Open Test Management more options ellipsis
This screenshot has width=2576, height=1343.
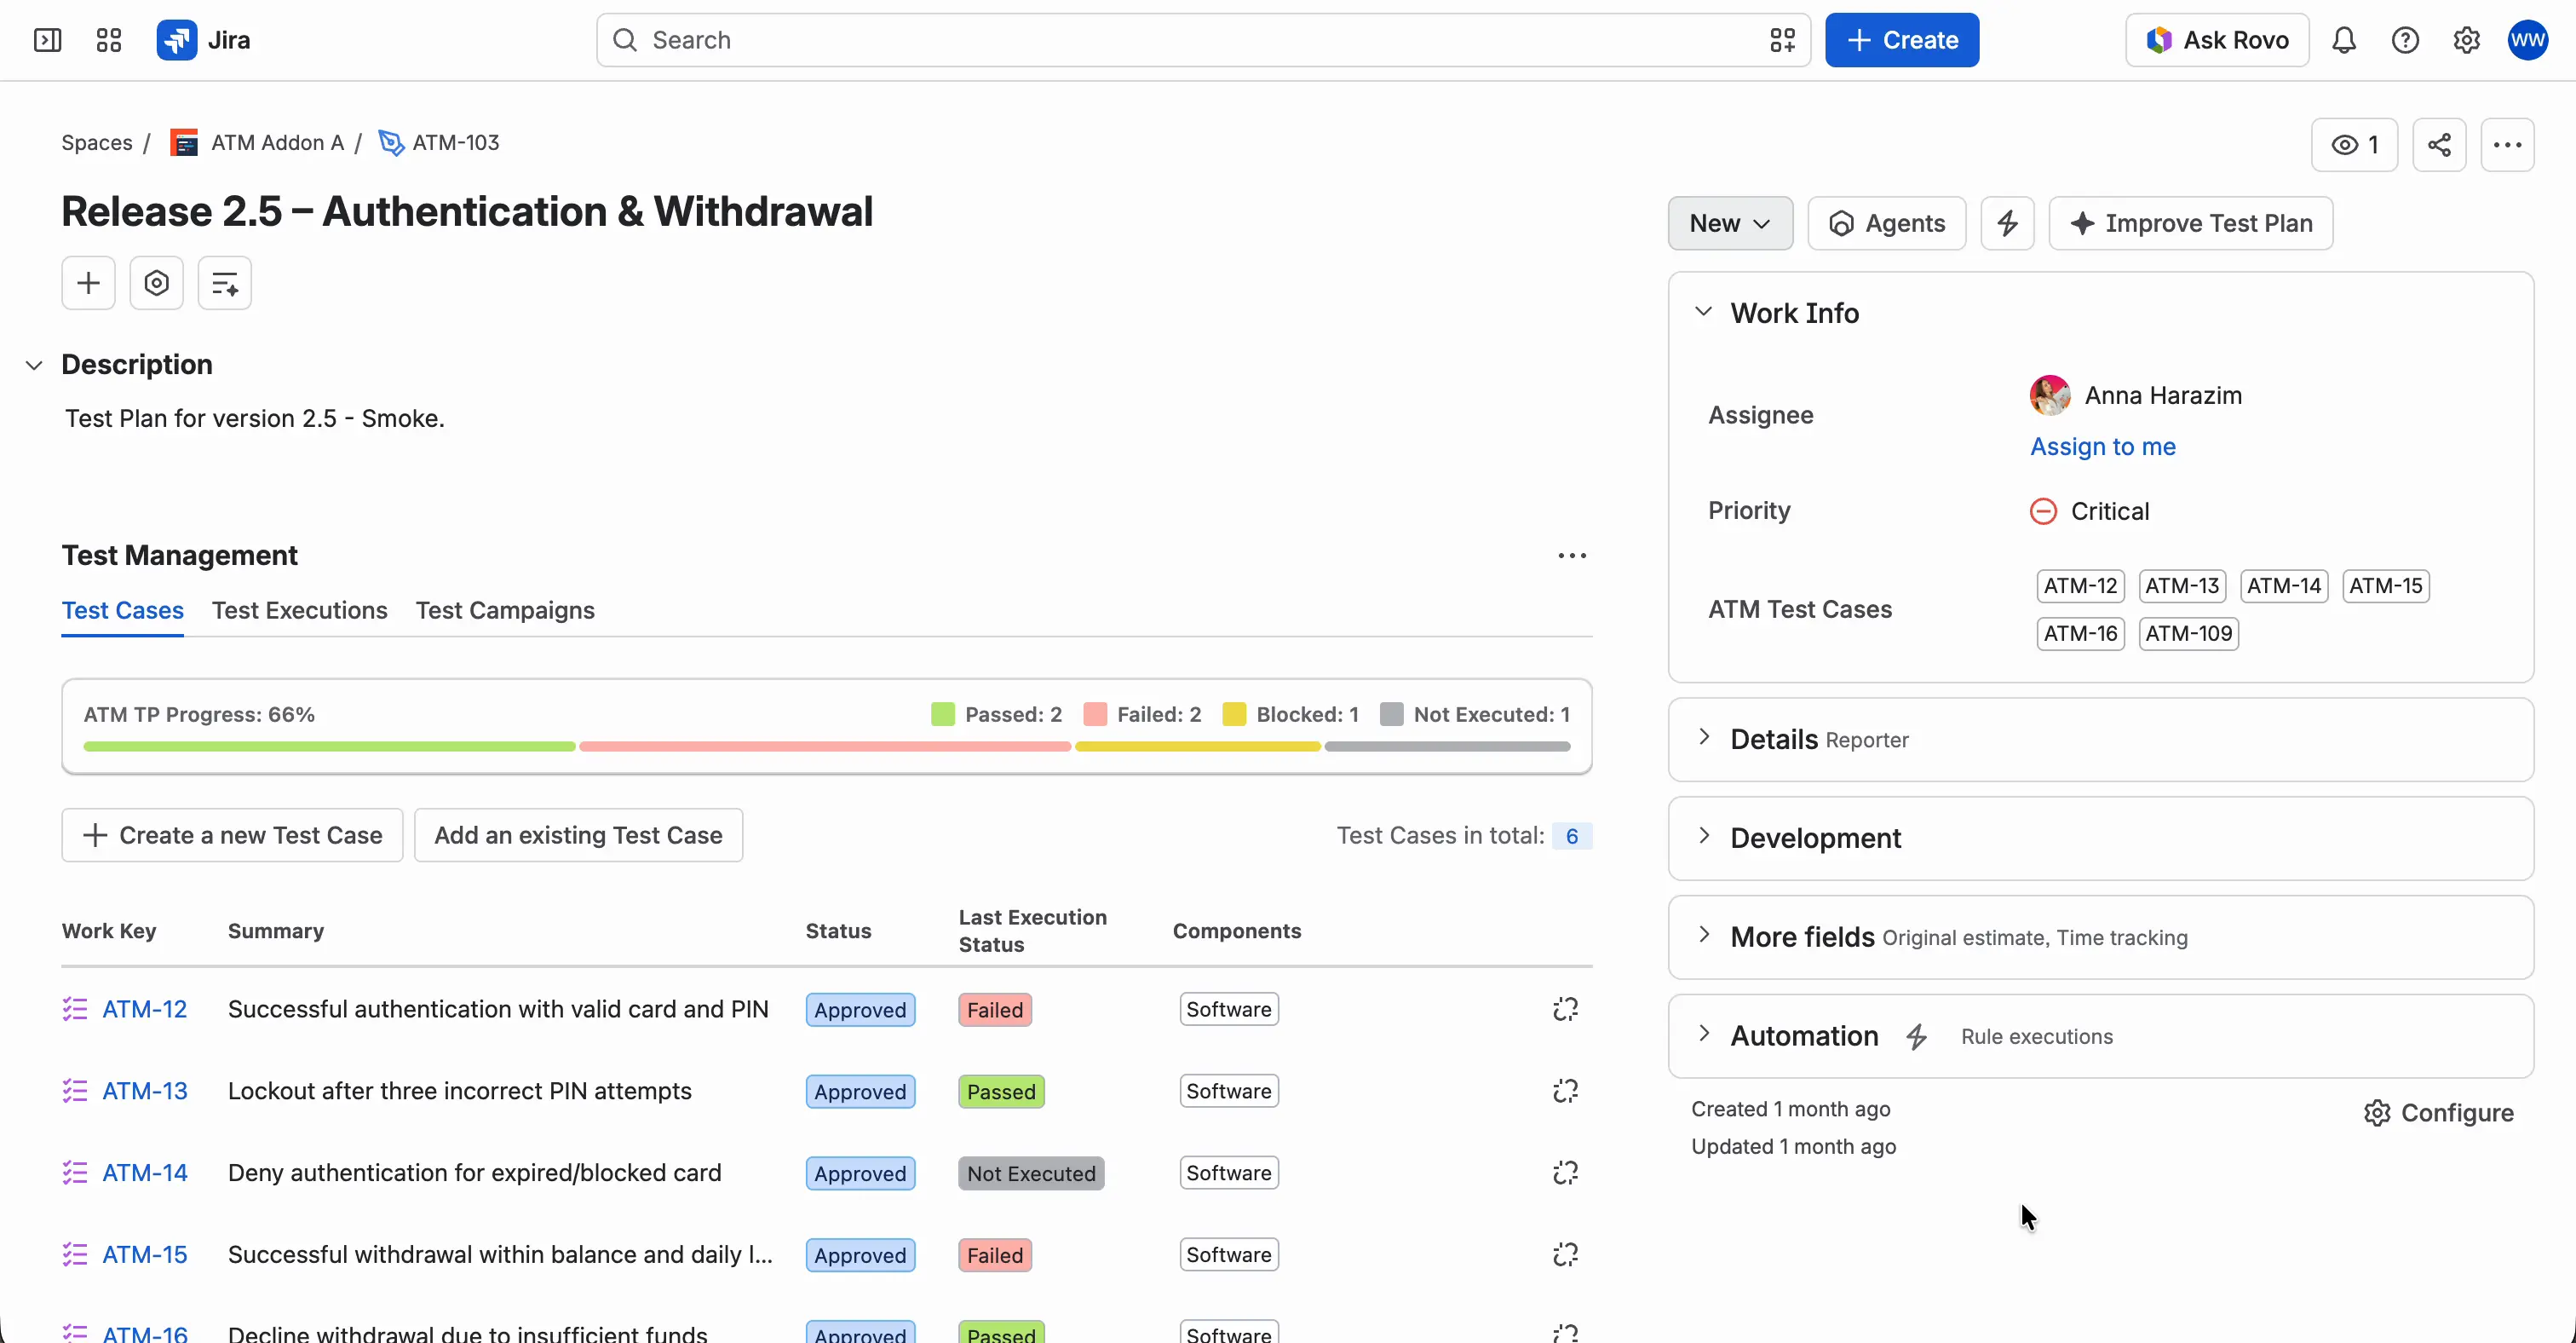pos(1572,556)
